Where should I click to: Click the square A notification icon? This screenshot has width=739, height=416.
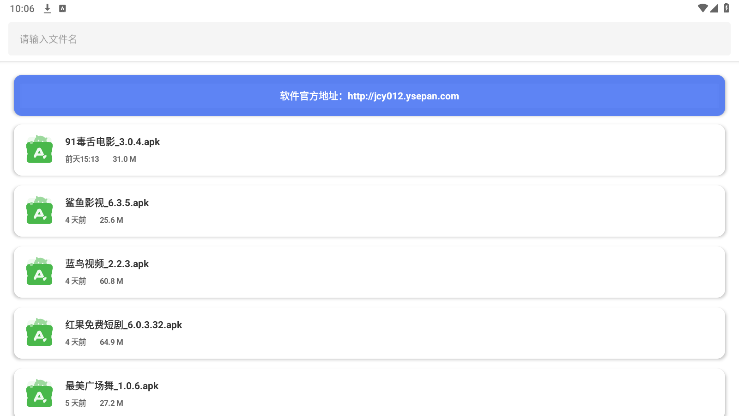(63, 8)
